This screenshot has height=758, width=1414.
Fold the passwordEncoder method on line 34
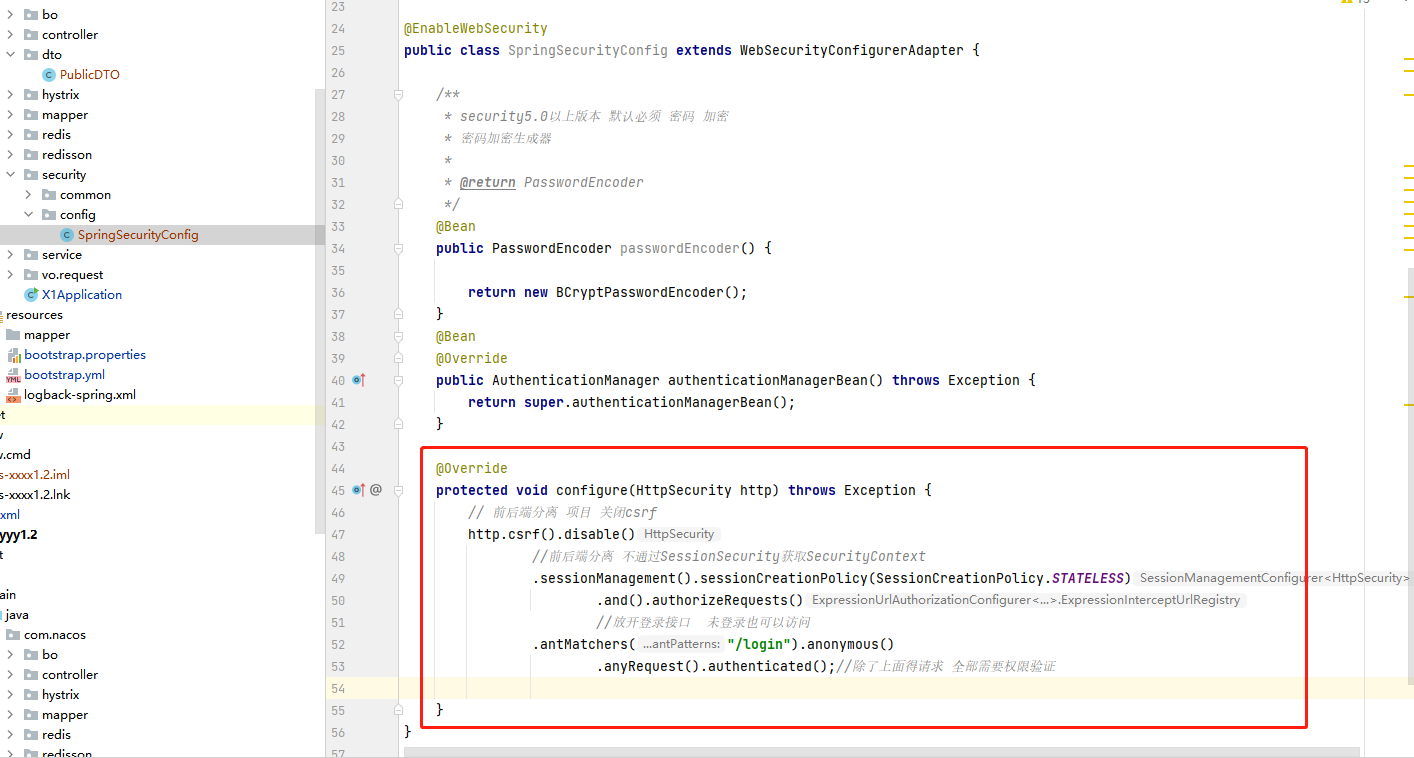[398, 248]
